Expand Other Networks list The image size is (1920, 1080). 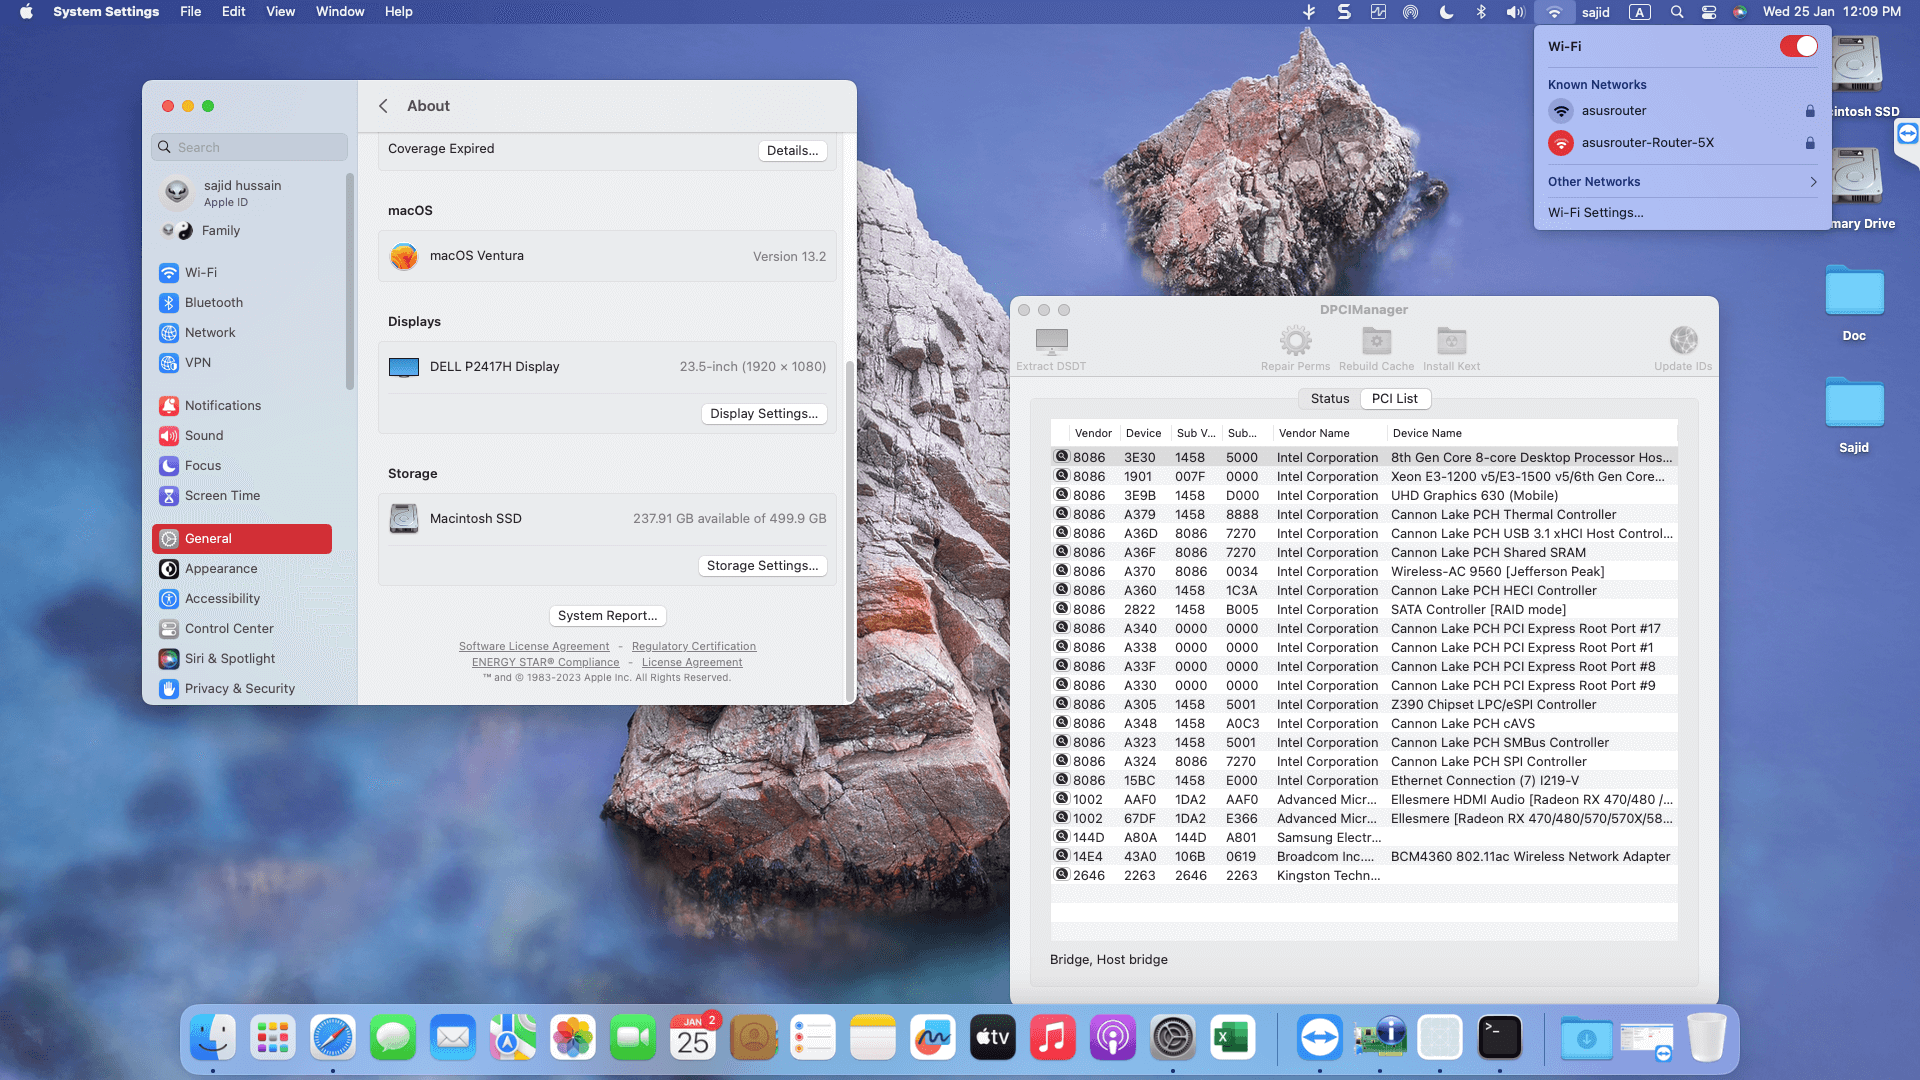click(1682, 182)
